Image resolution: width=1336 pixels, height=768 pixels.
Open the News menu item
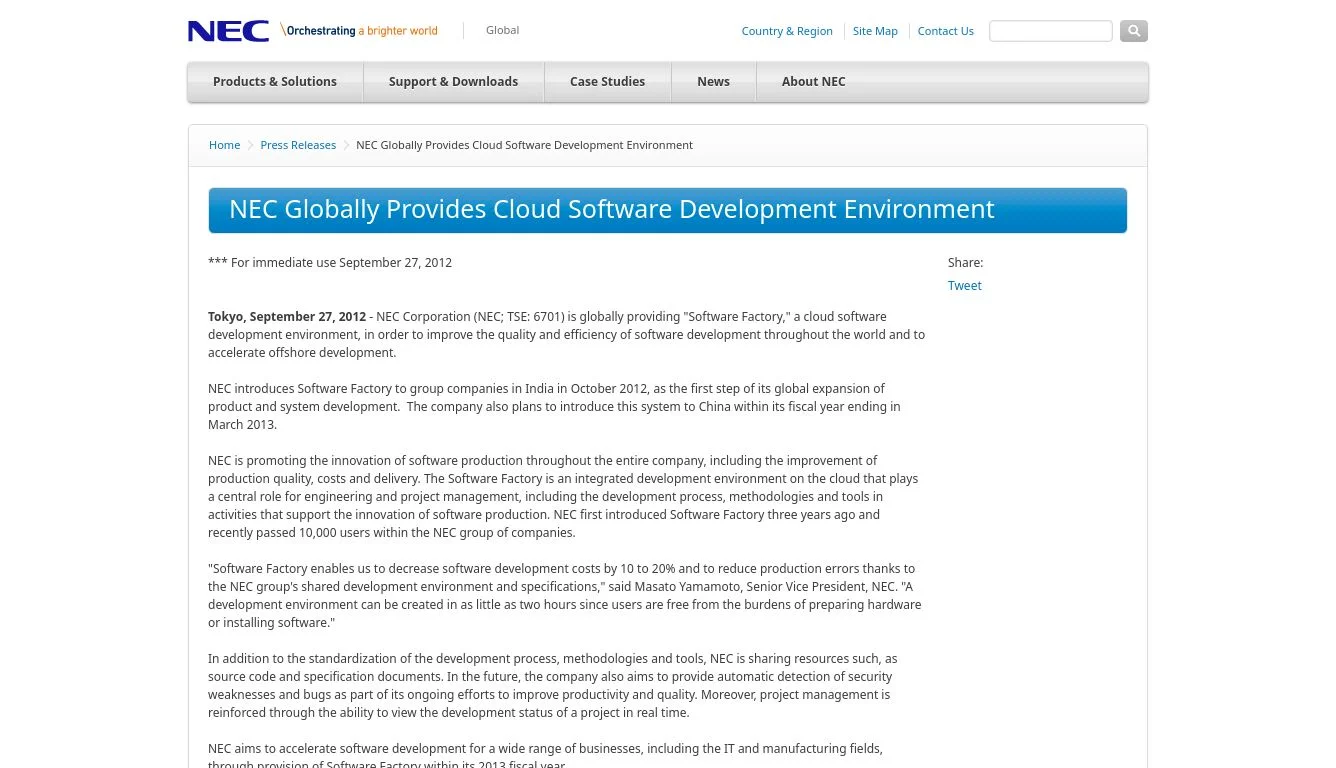coord(713,82)
